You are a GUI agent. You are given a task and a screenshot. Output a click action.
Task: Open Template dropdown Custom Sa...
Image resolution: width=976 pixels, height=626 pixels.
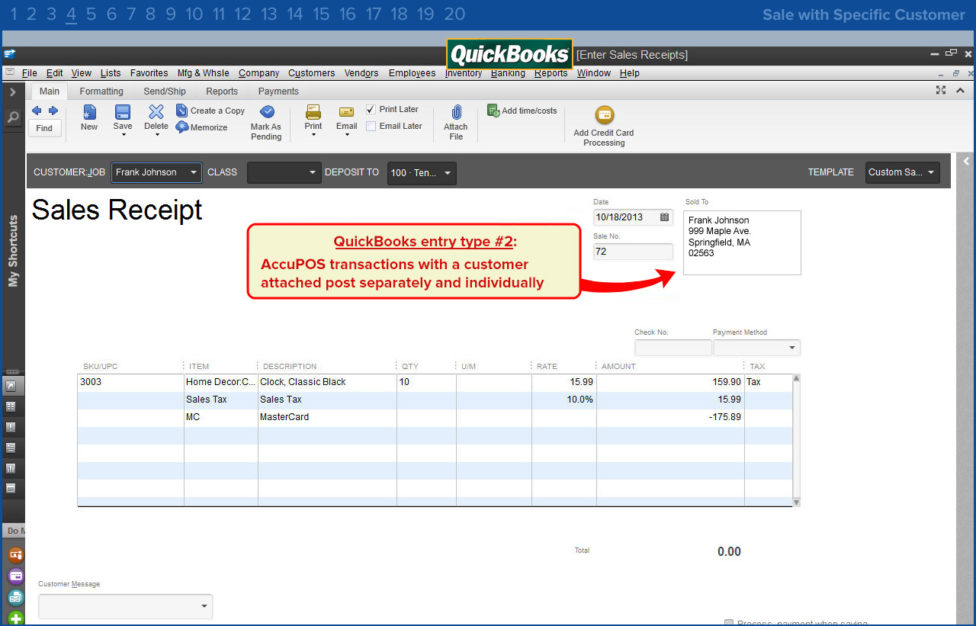pos(902,172)
